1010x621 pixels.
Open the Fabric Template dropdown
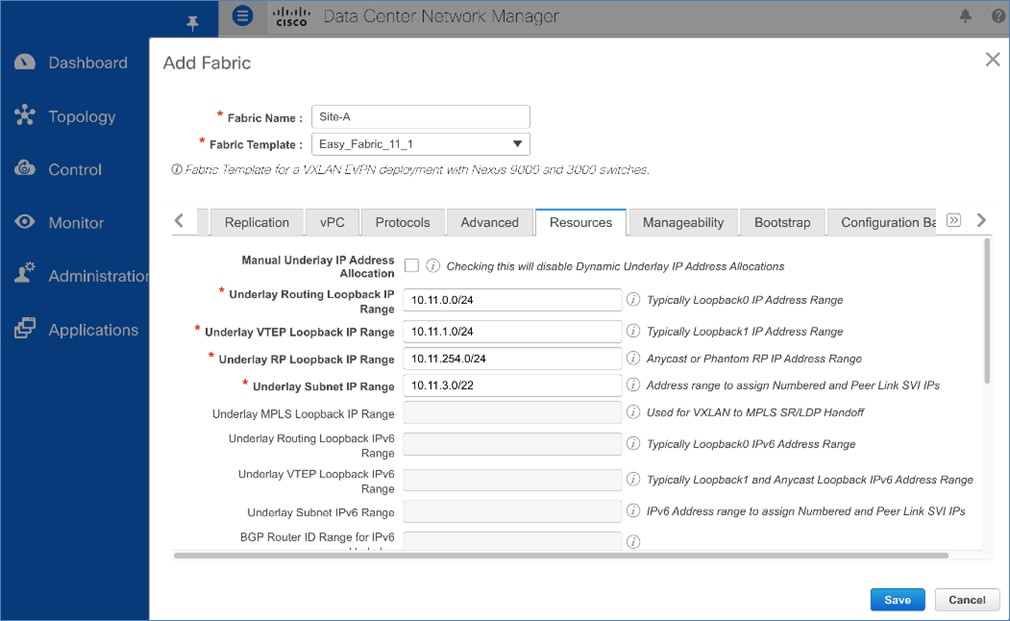(421, 144)
